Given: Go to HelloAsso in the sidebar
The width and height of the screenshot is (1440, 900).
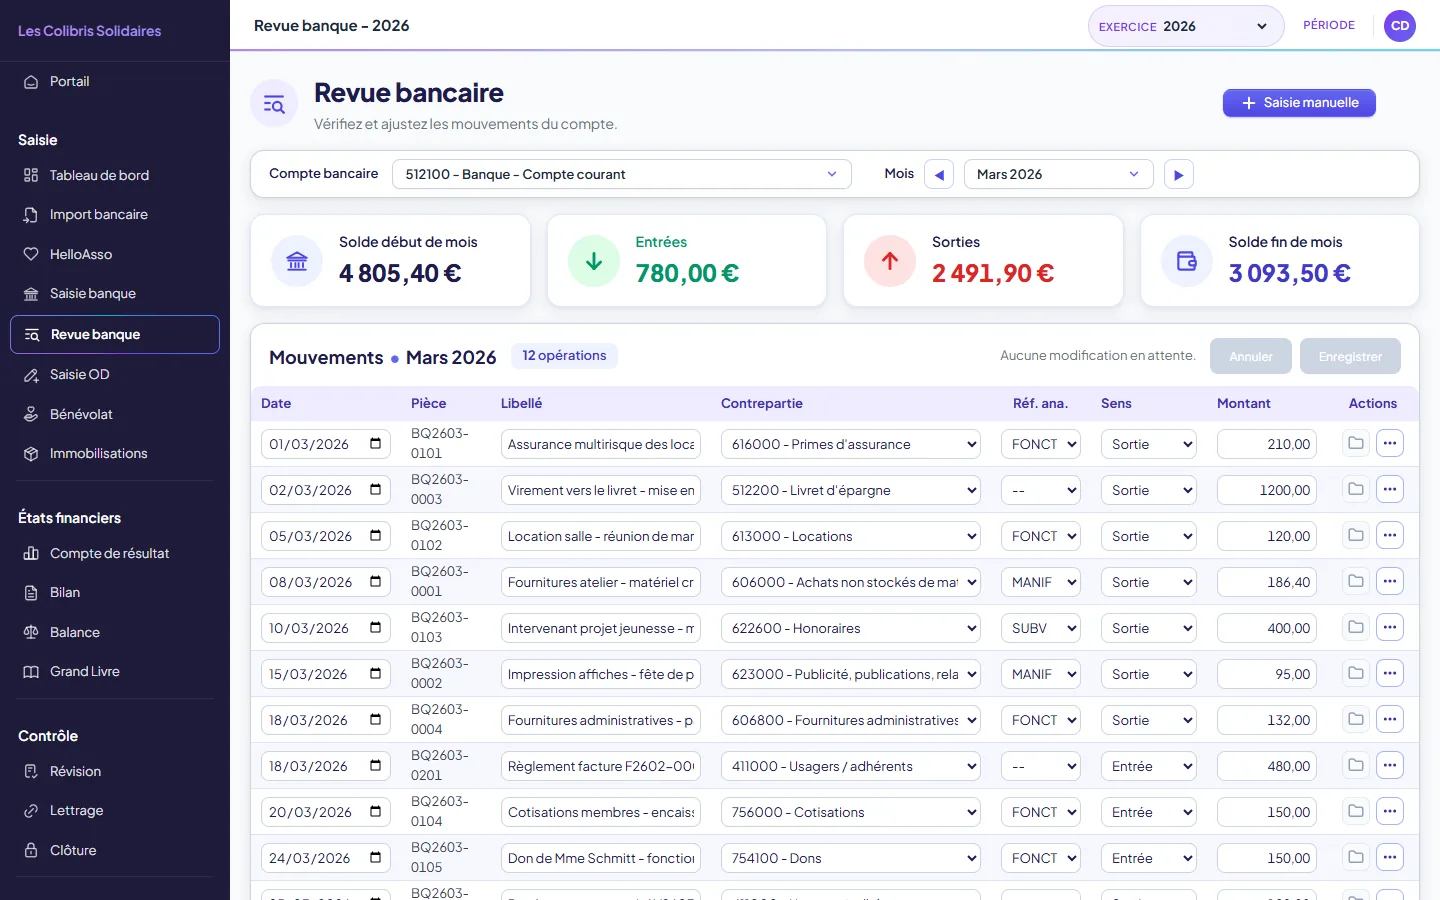Looking at the screenshot, I should [115, 254].
